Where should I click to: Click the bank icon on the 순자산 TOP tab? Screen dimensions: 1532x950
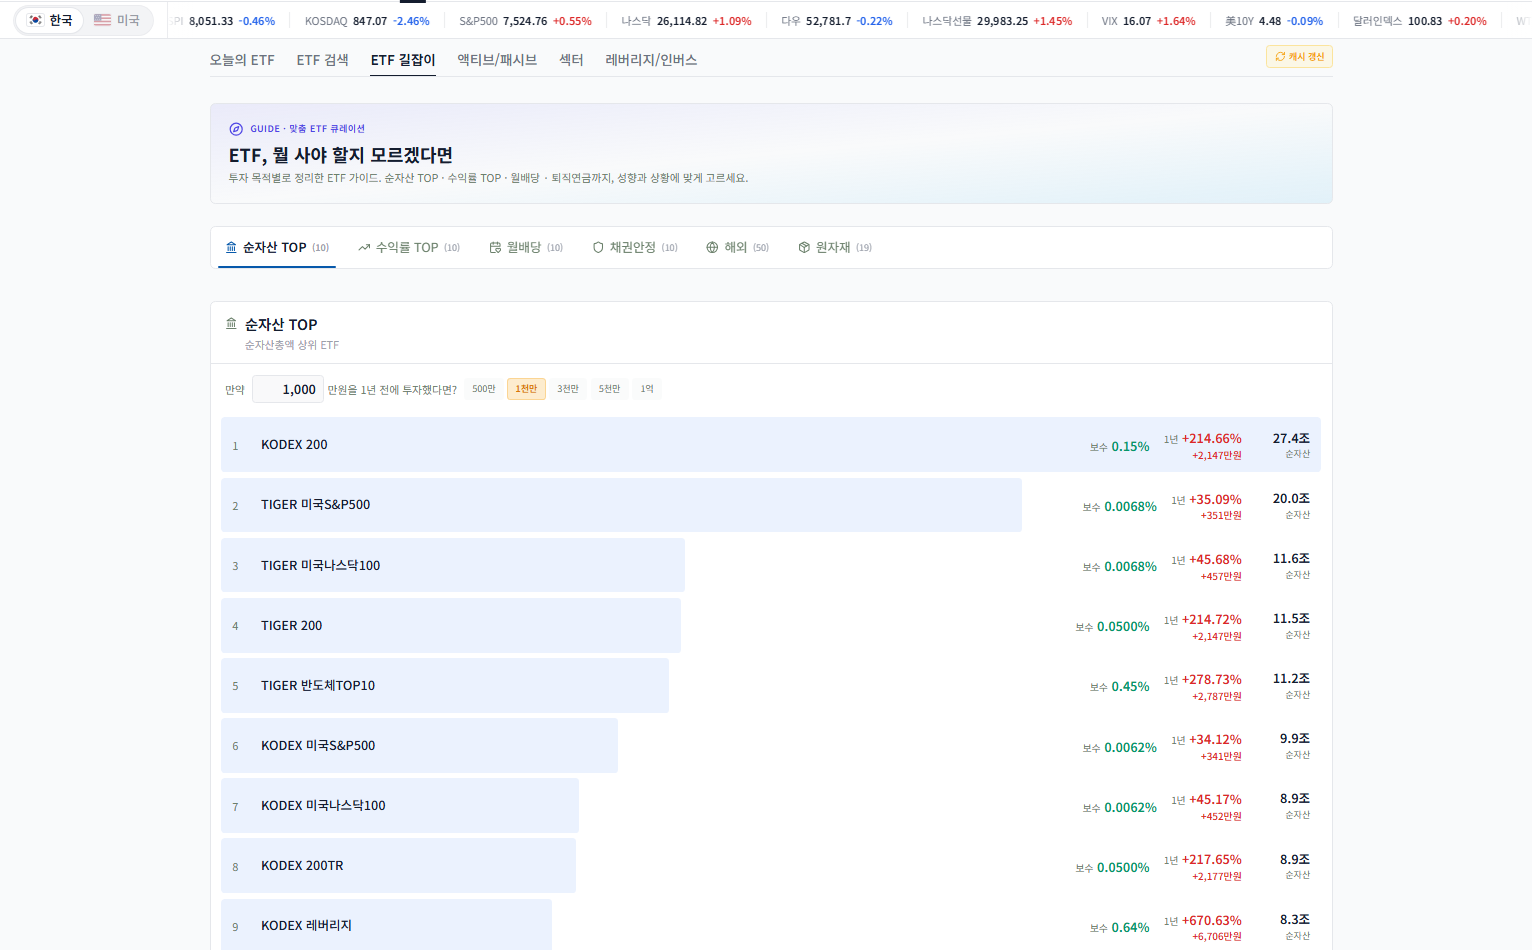231,247
